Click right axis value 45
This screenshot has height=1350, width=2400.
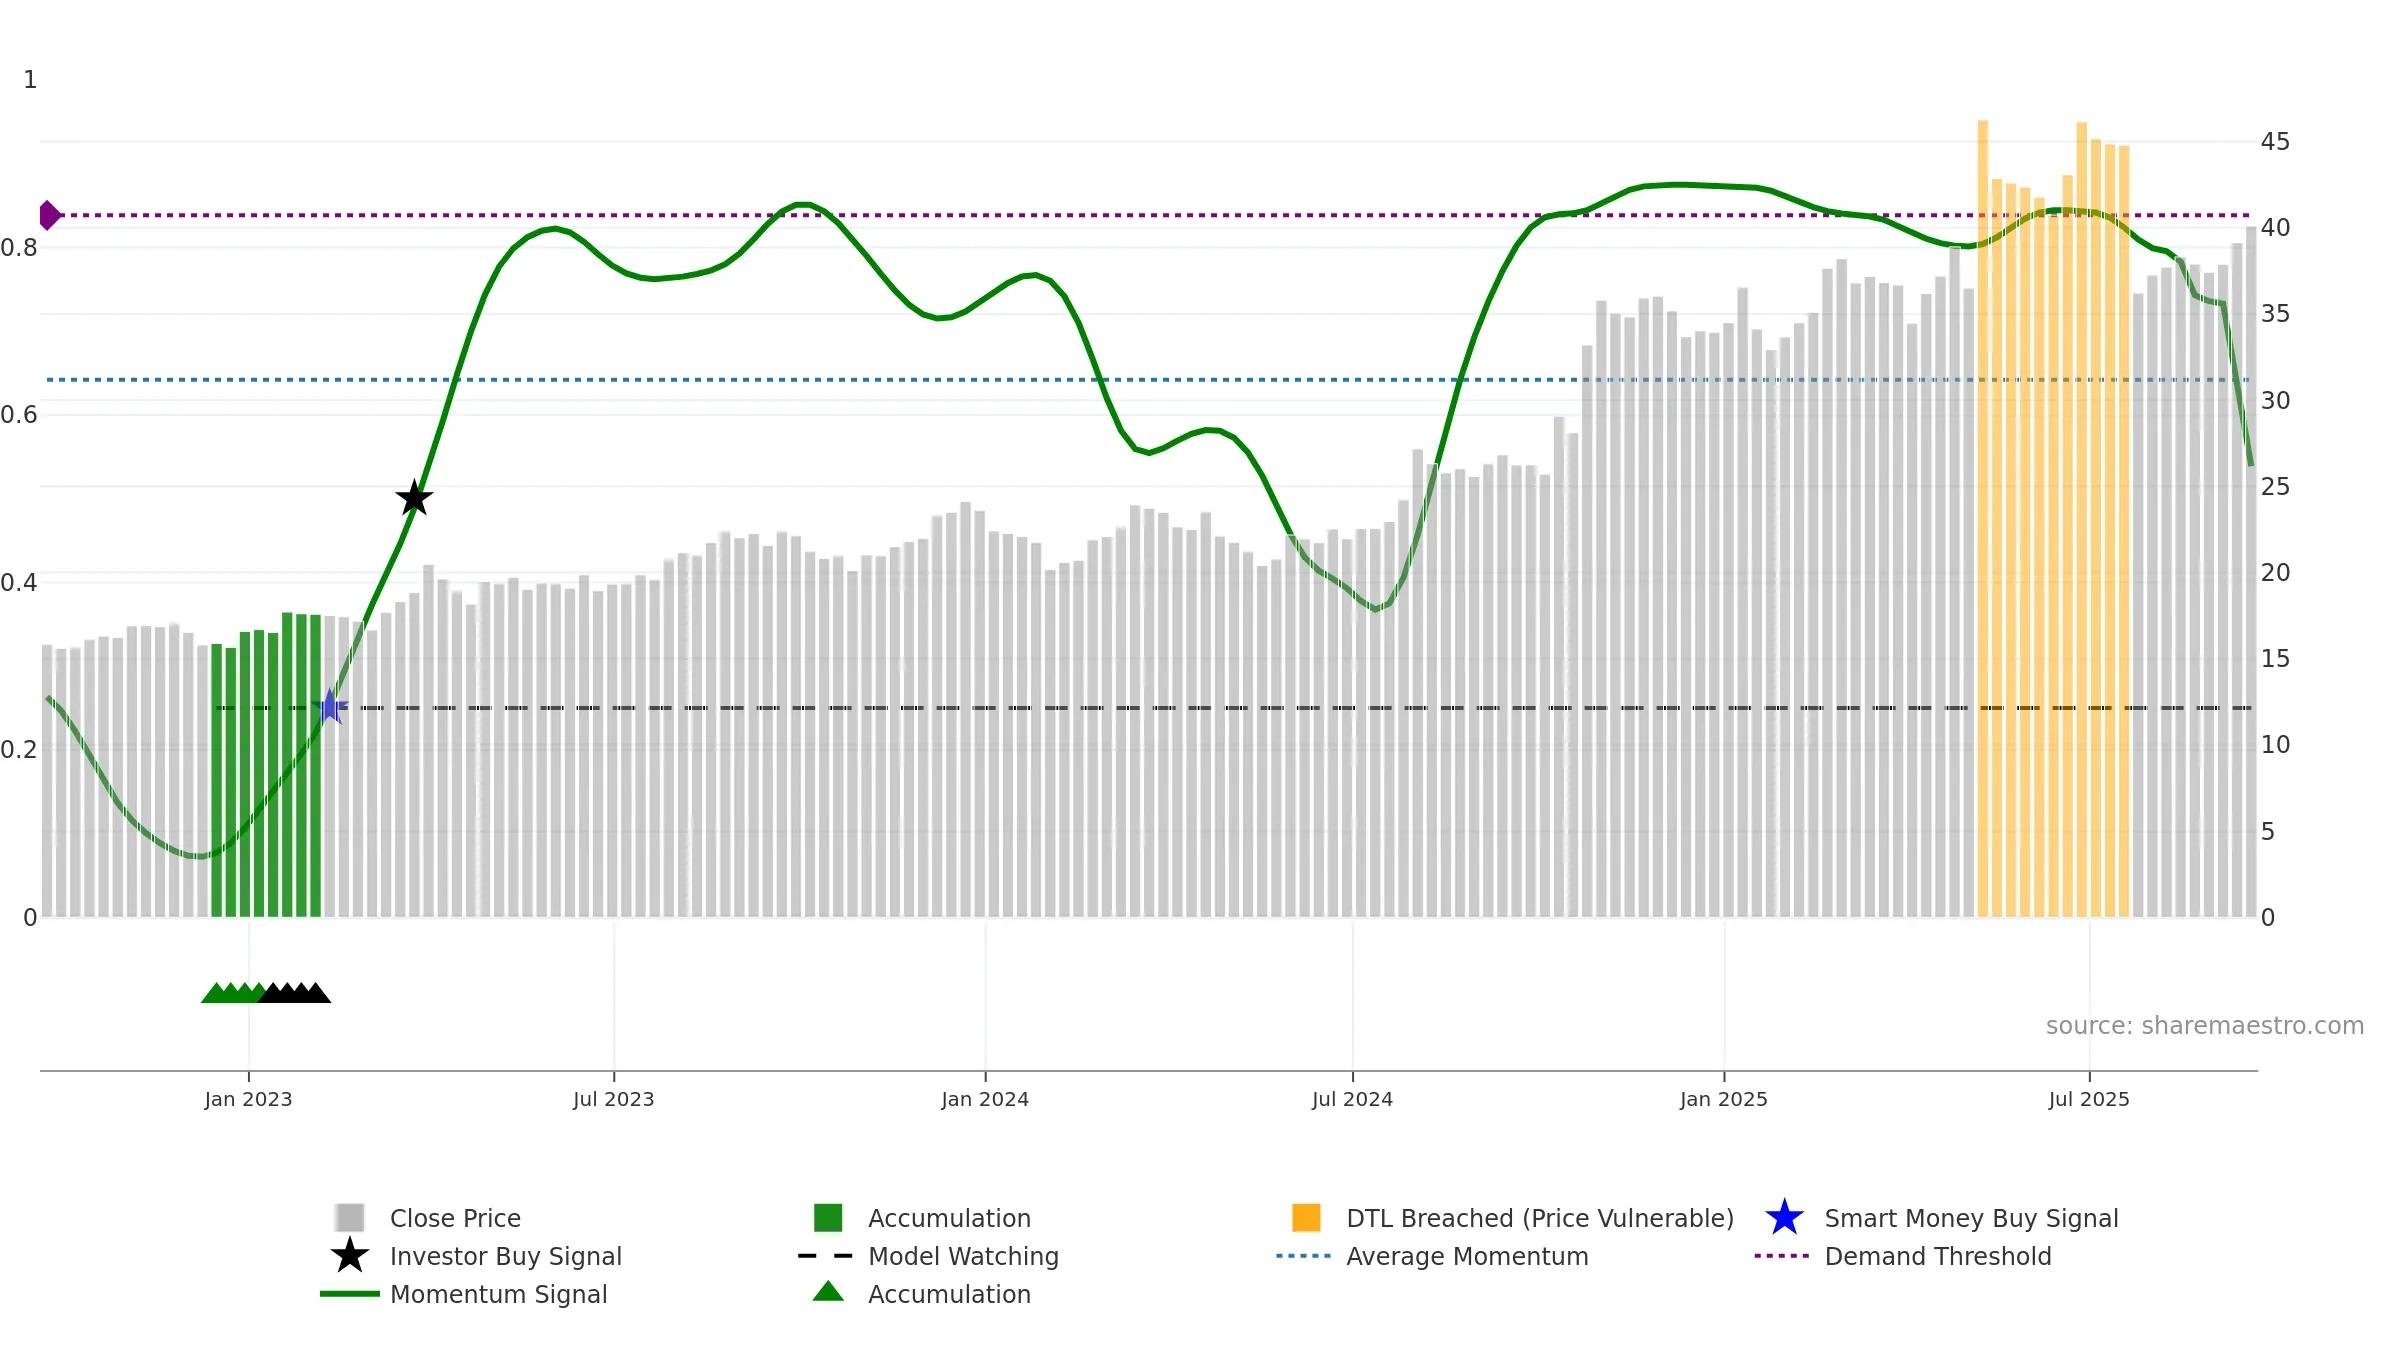2275,141
